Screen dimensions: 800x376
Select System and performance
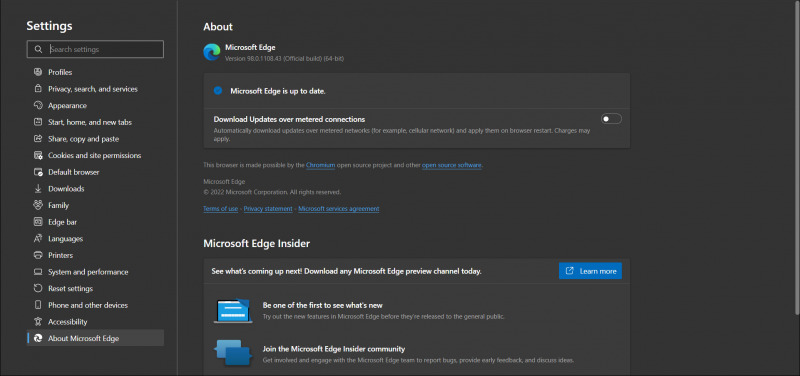tap(95, 272)
